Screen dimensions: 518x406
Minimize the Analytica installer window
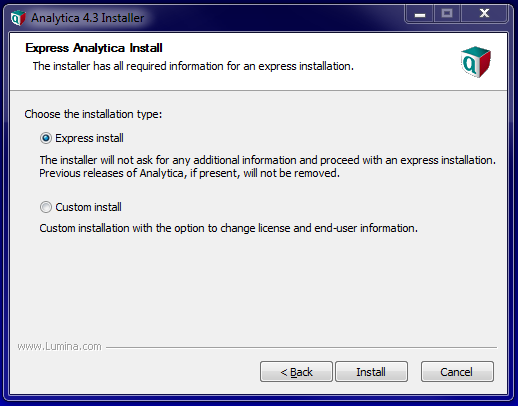[x=420, y=14]
